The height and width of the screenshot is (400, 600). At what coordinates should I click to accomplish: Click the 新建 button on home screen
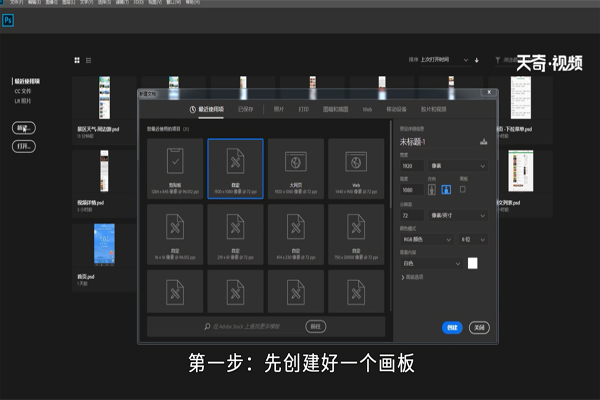click(24, 128)
